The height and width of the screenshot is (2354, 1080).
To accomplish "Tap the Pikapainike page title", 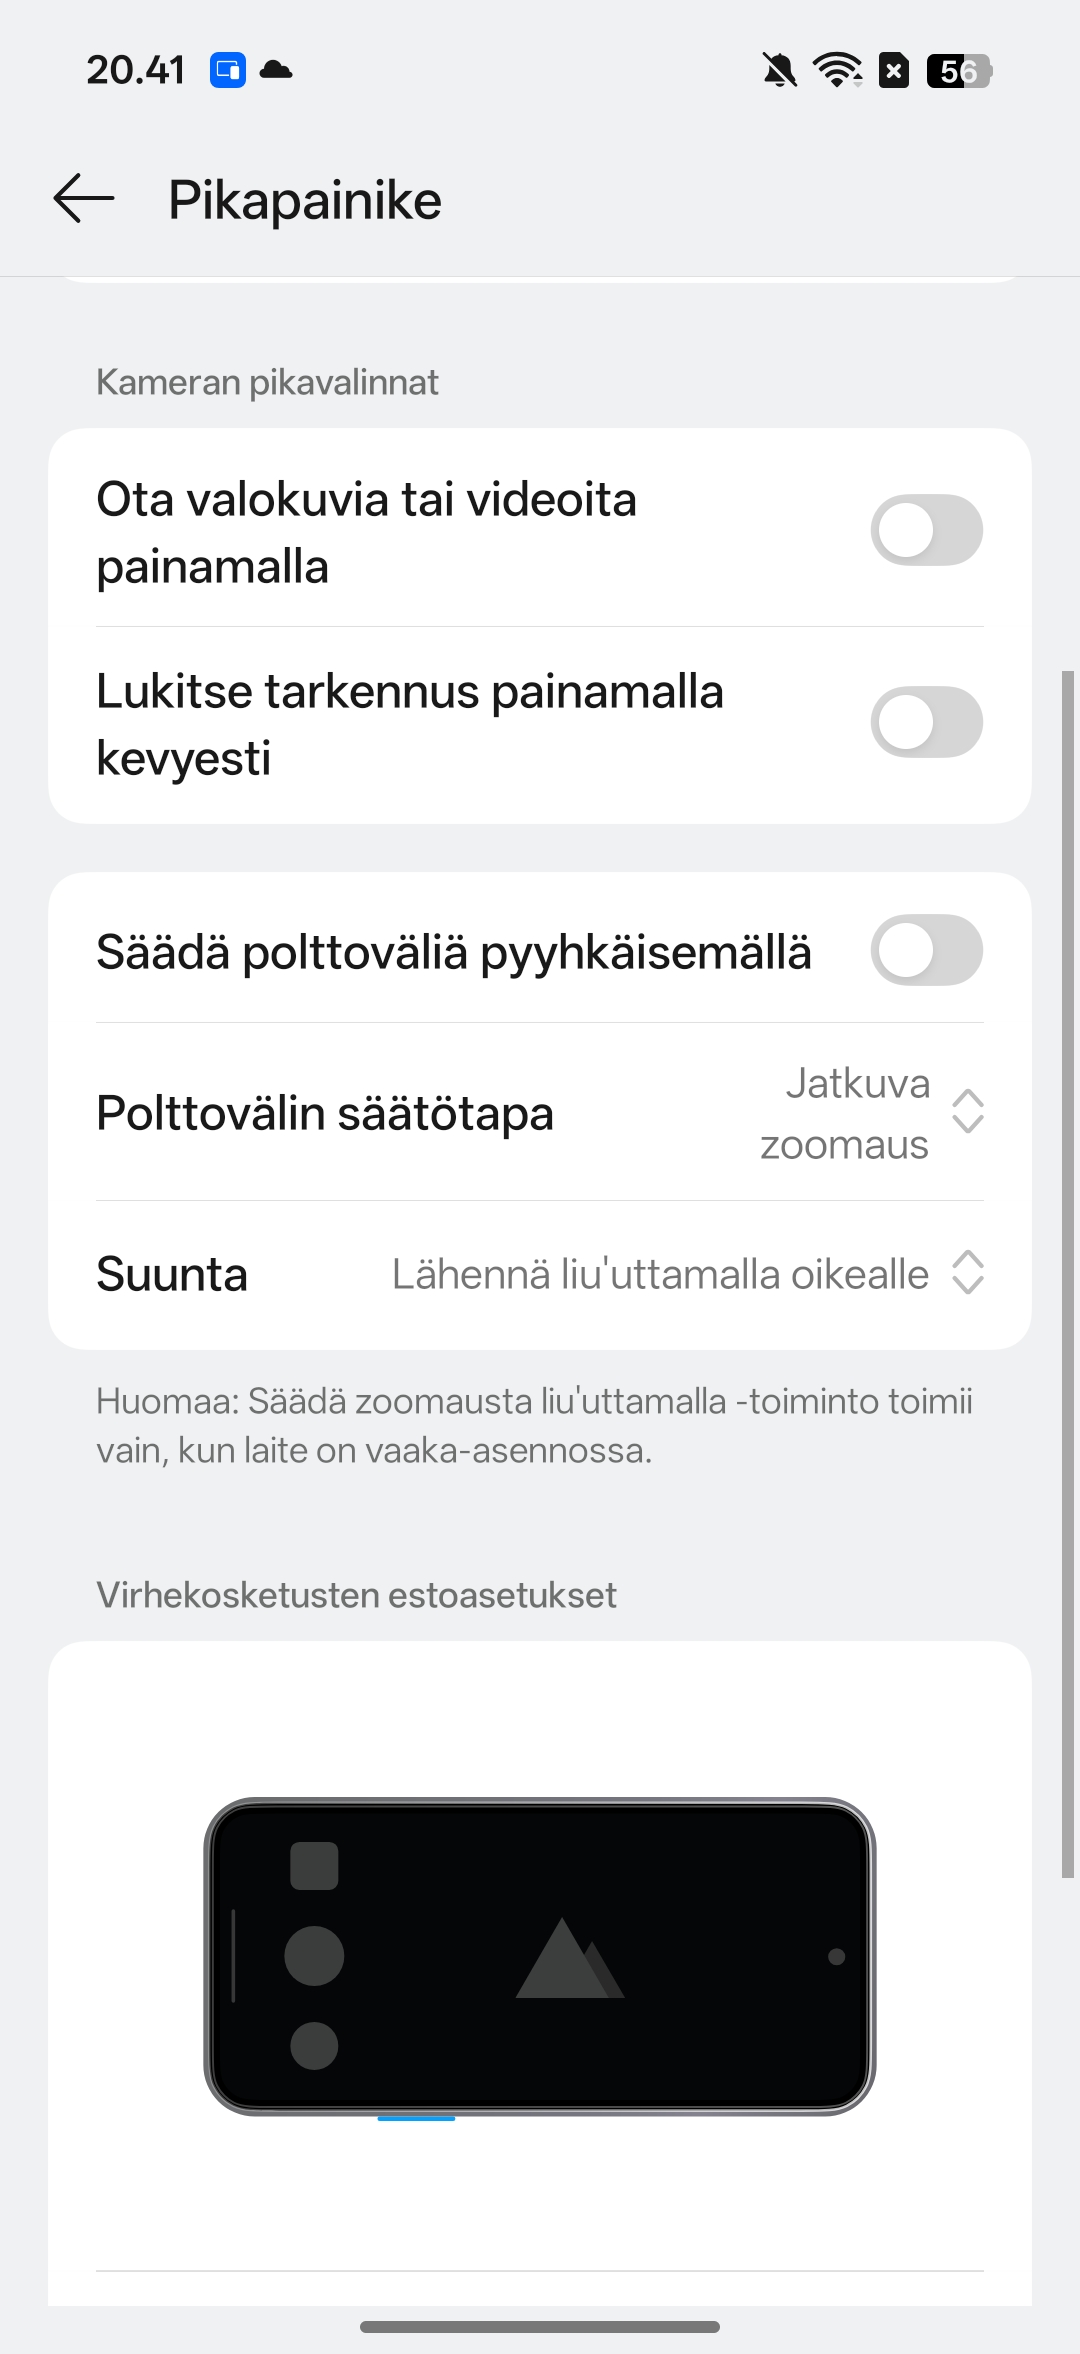I will (x=305, y=200).
